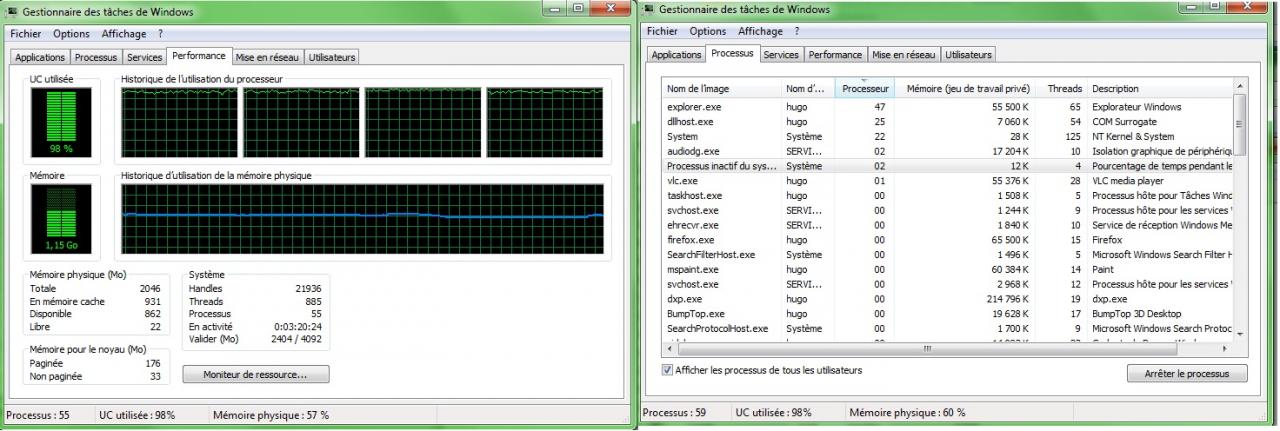
Task: Open Options menu in the performance-graphs window
Action: [x=72, y=34]
